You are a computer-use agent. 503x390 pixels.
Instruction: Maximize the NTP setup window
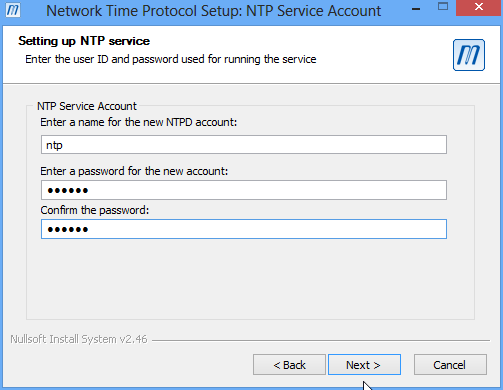pos(443,7)
